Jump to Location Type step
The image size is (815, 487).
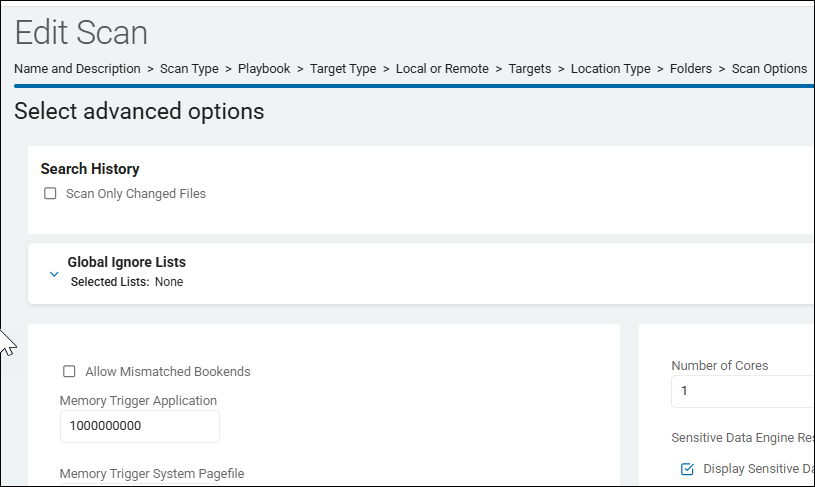point(611,69)
